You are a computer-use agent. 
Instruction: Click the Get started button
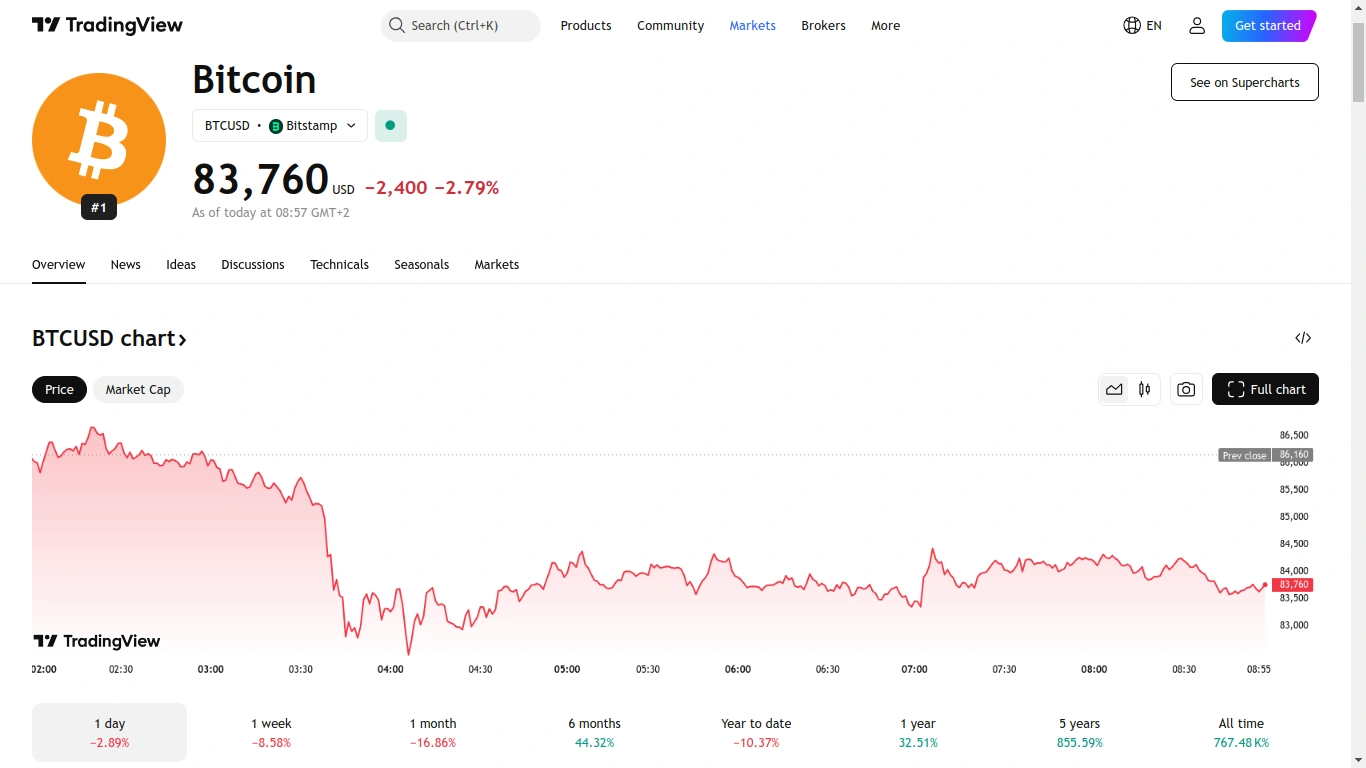point(1267,26)
